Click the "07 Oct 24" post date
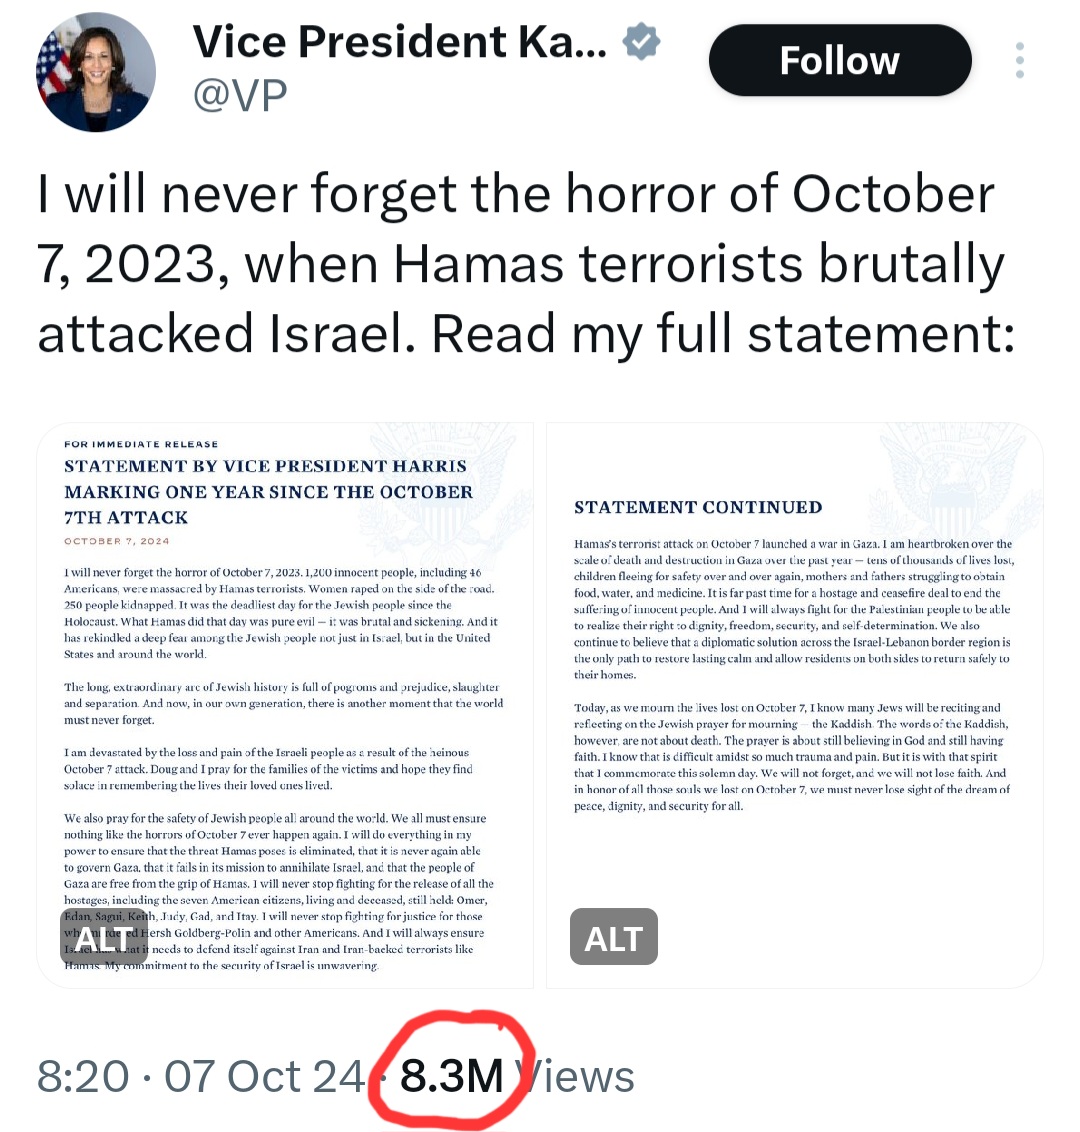The height and width of the screenshot is (1132, 1080). [x=265, y=1076]
